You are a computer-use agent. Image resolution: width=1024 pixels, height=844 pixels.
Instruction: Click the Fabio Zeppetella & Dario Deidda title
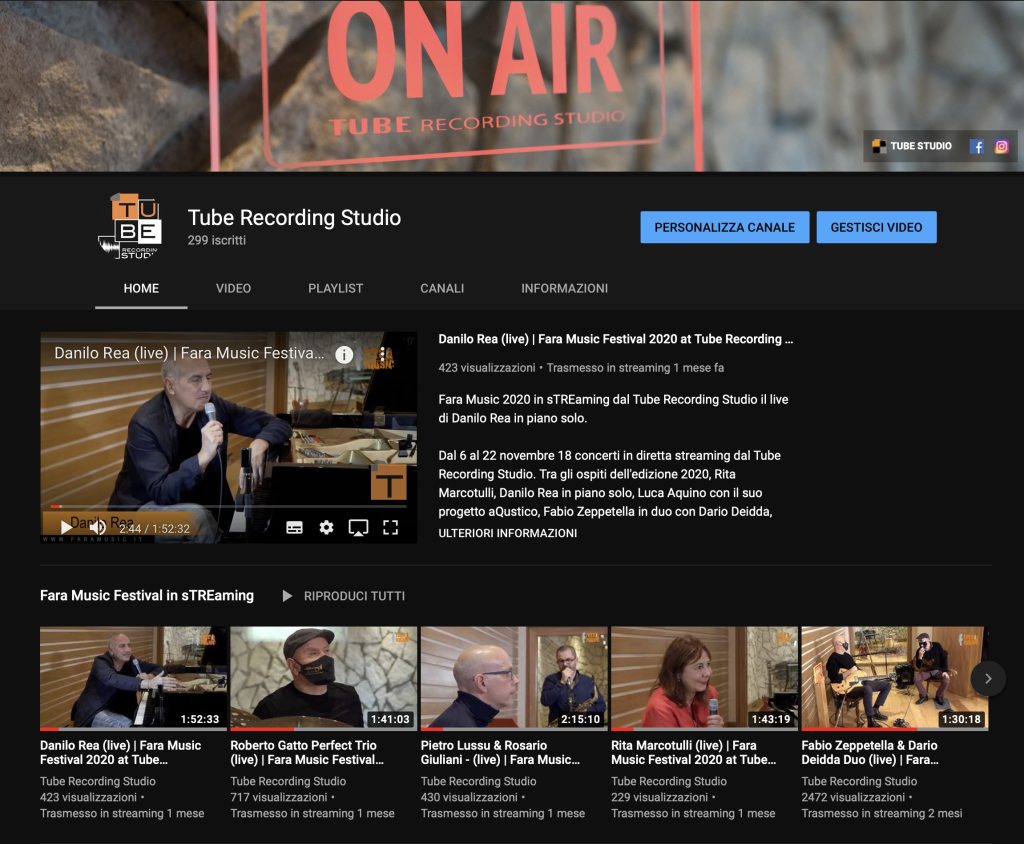[870, 753]
